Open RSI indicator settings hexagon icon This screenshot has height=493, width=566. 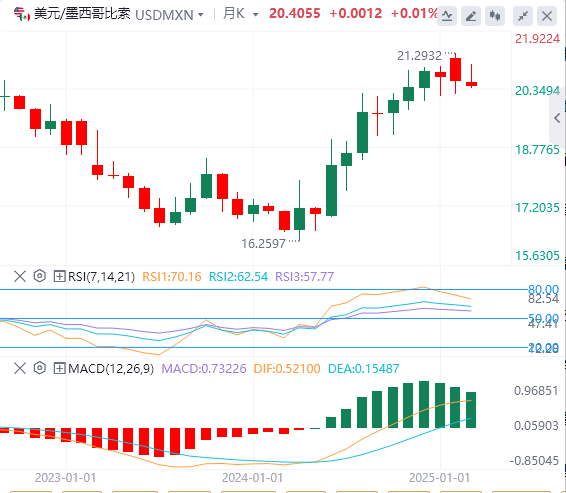[40, 276]
